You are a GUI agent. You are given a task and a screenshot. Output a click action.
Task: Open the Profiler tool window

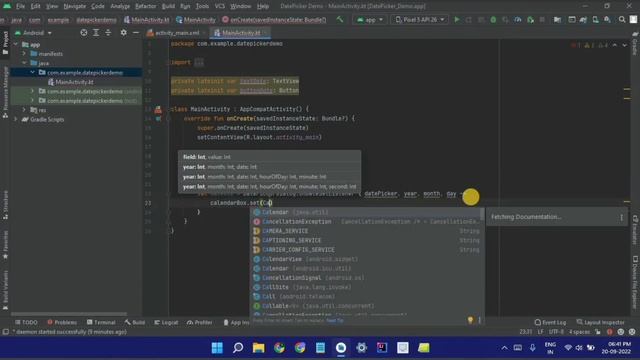200,322
